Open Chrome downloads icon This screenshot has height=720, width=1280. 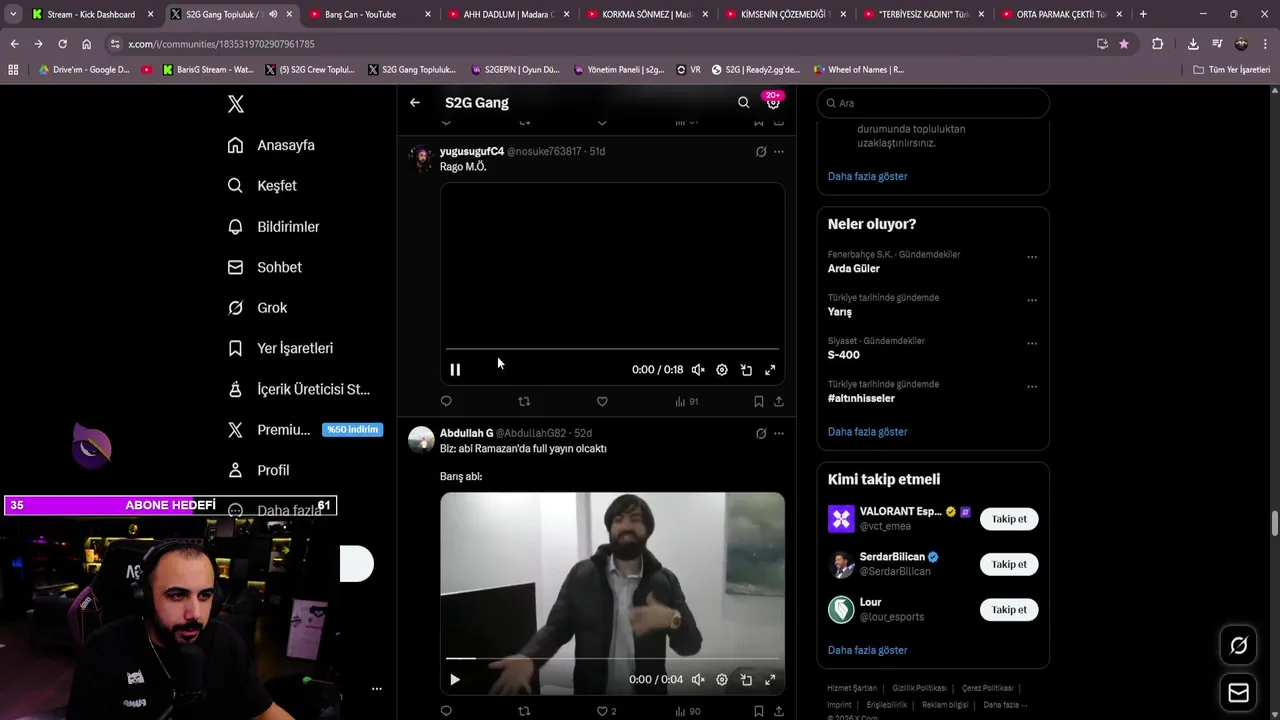(x=1193, y=44)
